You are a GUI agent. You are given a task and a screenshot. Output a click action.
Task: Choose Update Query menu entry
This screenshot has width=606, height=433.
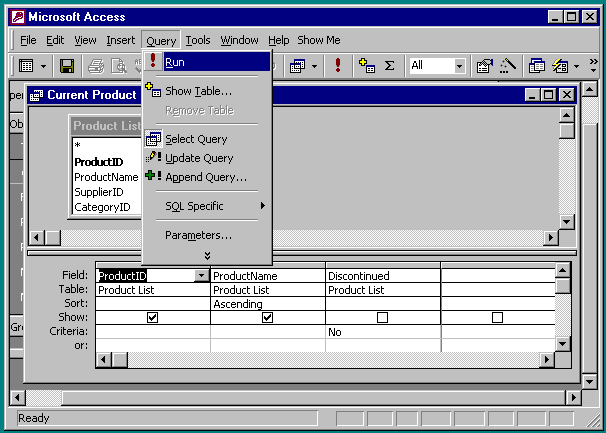click(207, 158)
